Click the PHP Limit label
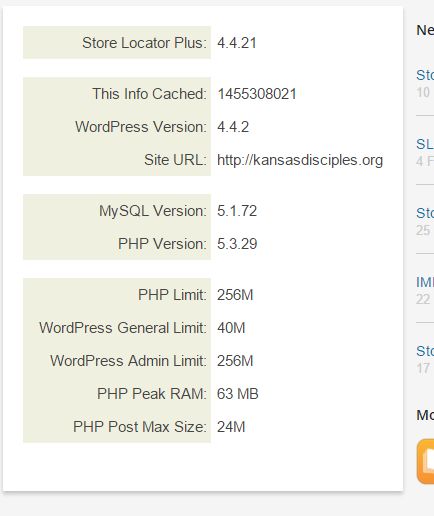 pos(172,295)
